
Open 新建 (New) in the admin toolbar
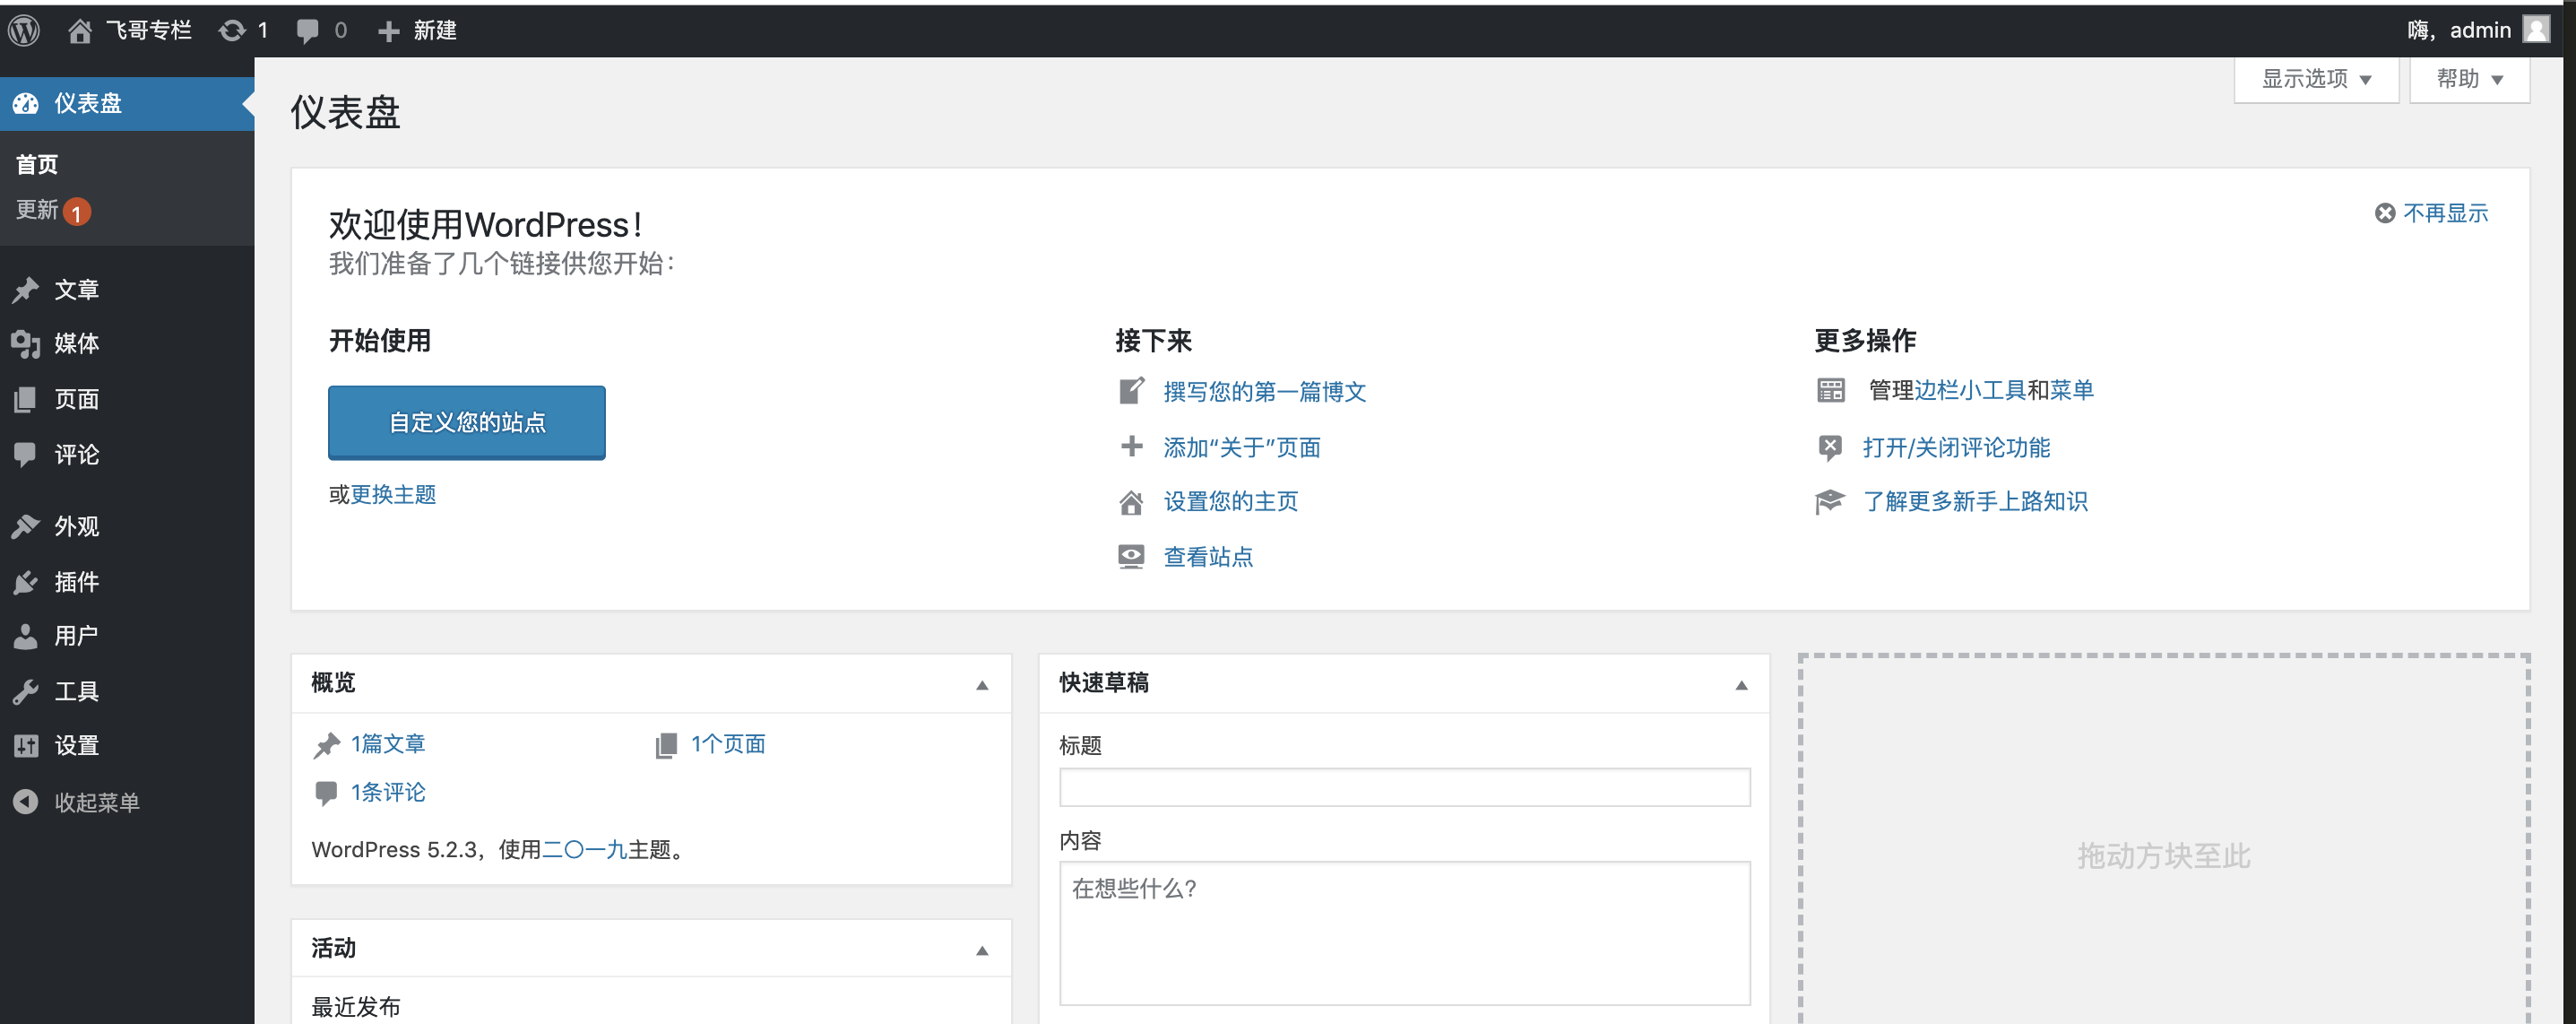click(x=415, y=29)
